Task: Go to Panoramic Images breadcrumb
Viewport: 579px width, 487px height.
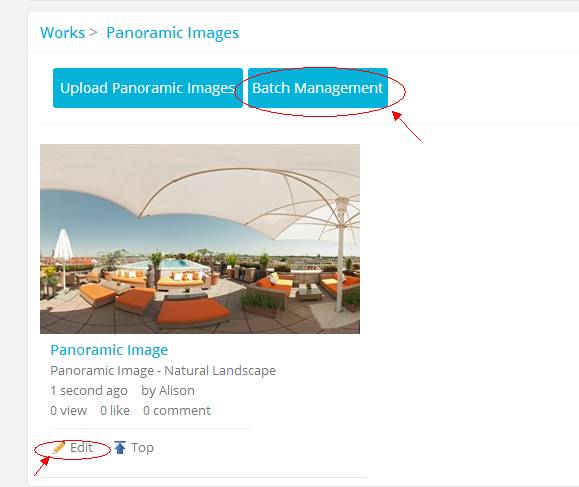Action: pyautogui.click(x=172, y=33)
